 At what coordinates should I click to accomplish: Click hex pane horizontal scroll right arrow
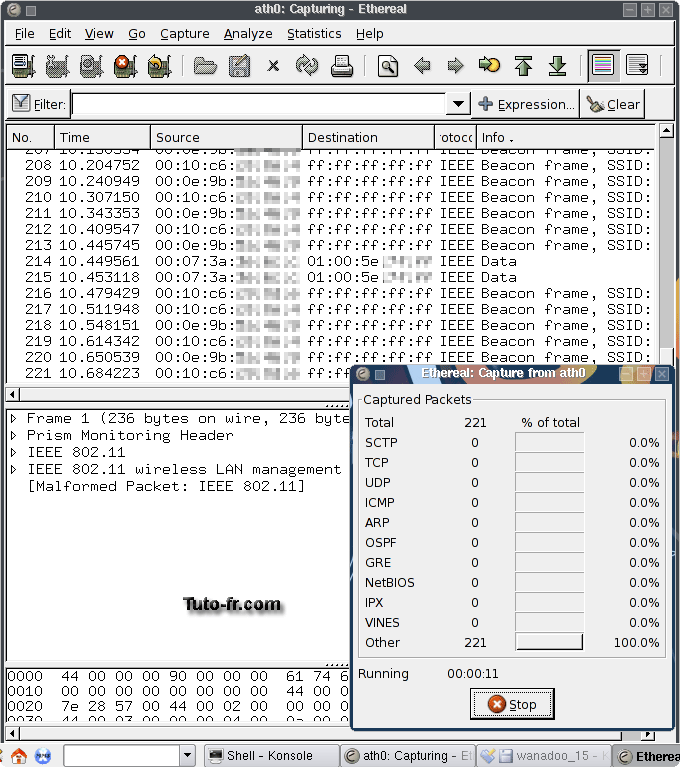(x=648, y=734)
